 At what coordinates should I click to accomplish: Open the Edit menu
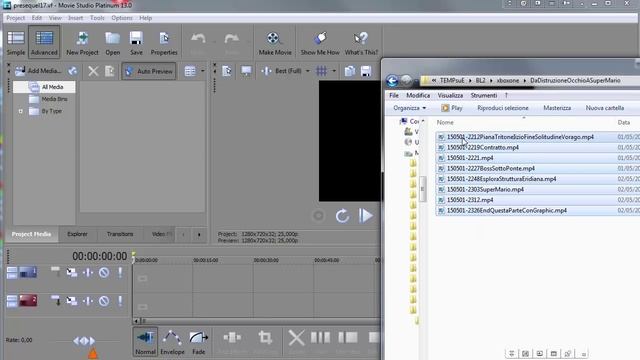pyautogui.click(x=37, y=18)
